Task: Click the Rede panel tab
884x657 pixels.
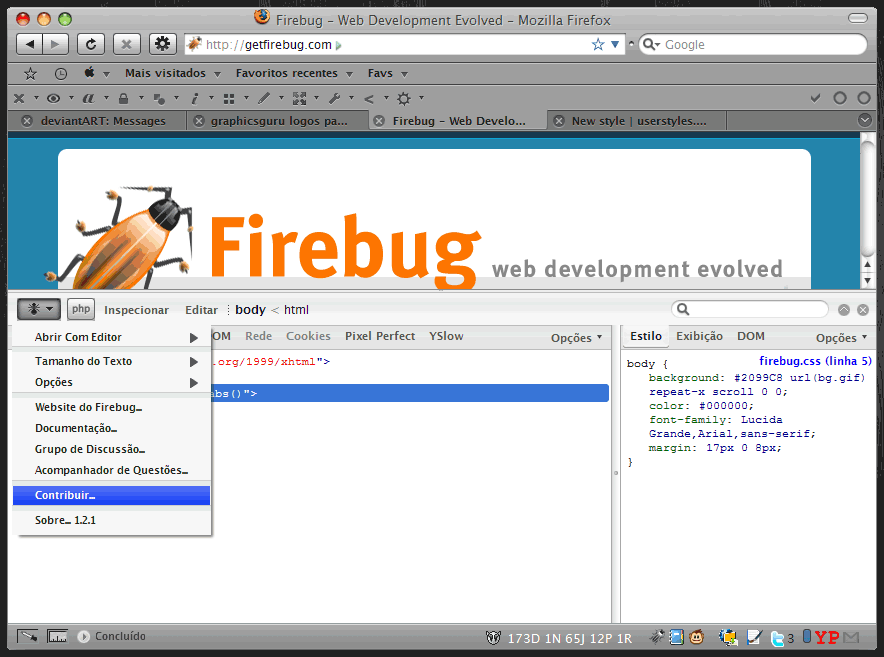Action: (259, 336)
